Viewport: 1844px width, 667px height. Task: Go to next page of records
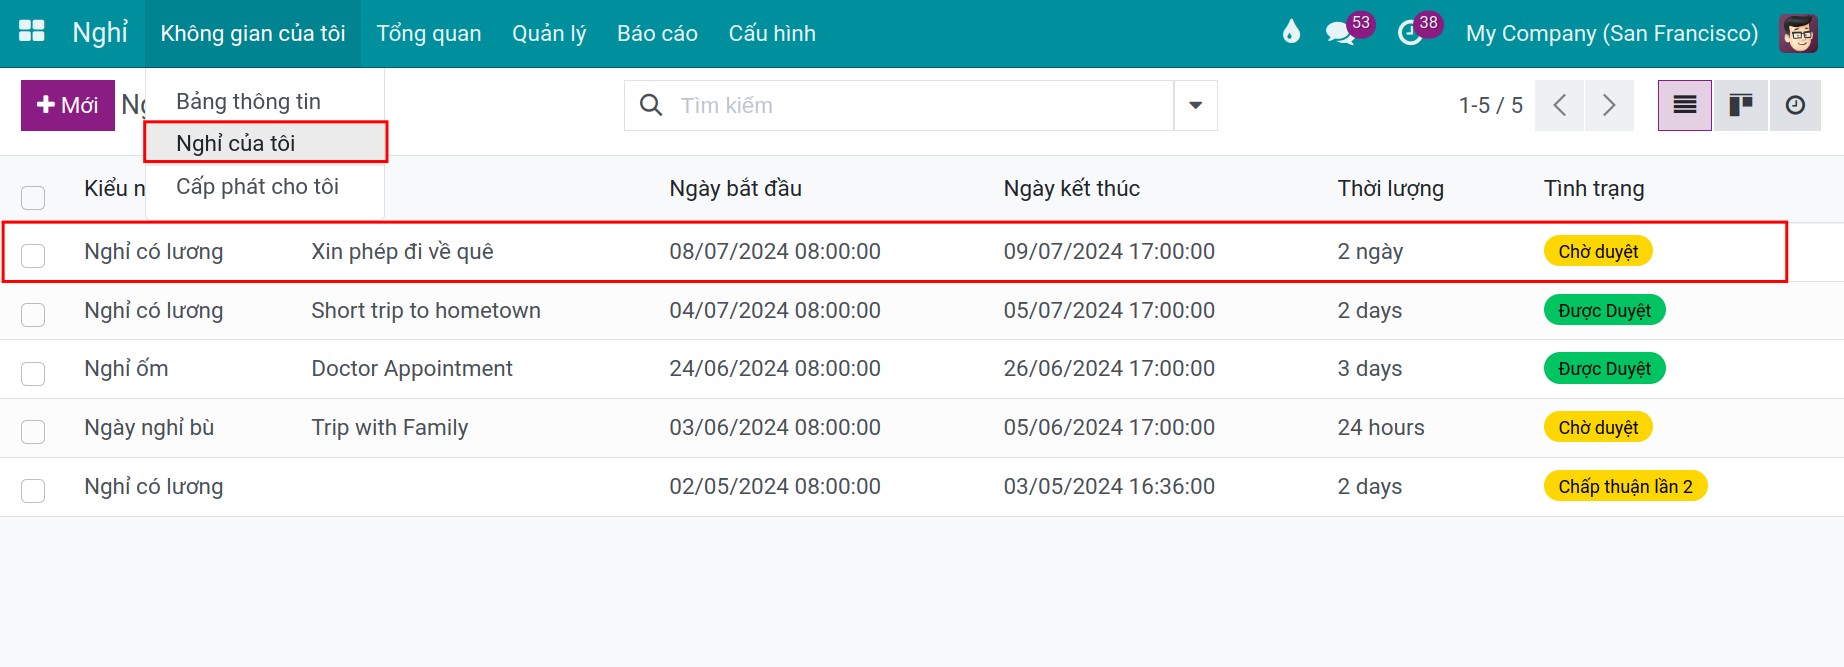coord(1609,105)
